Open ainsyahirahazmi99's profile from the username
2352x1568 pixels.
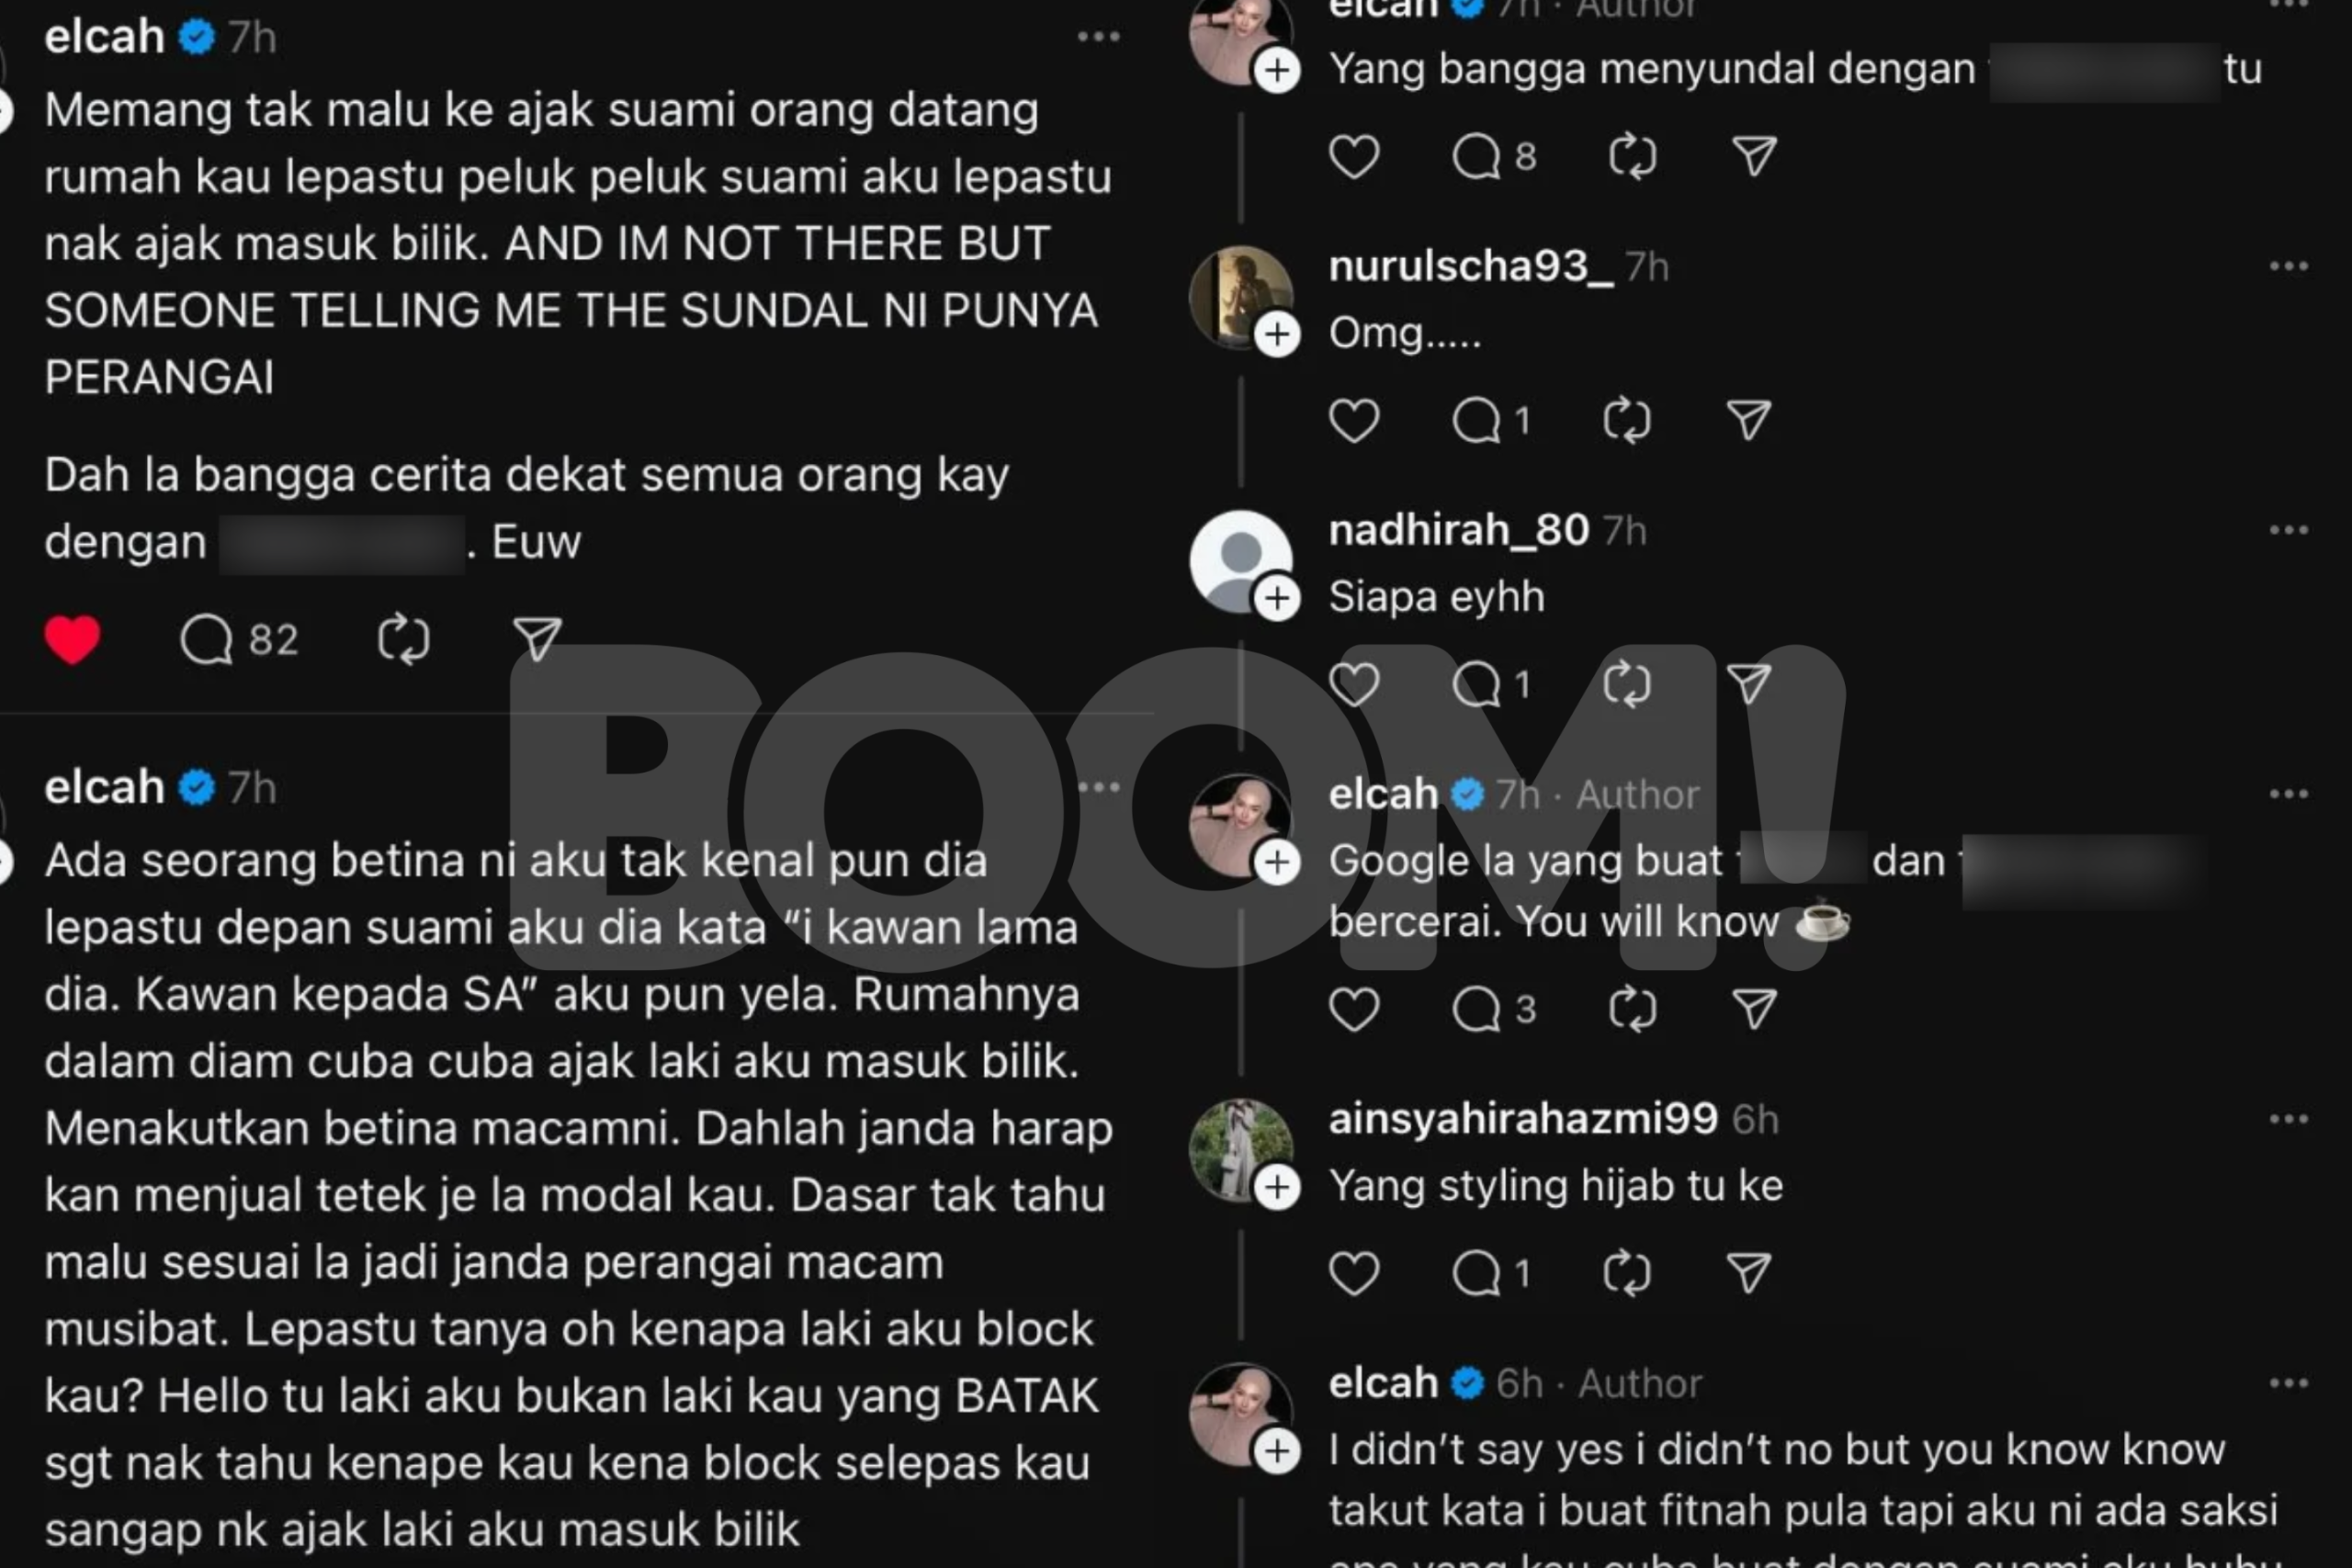1523,1118
